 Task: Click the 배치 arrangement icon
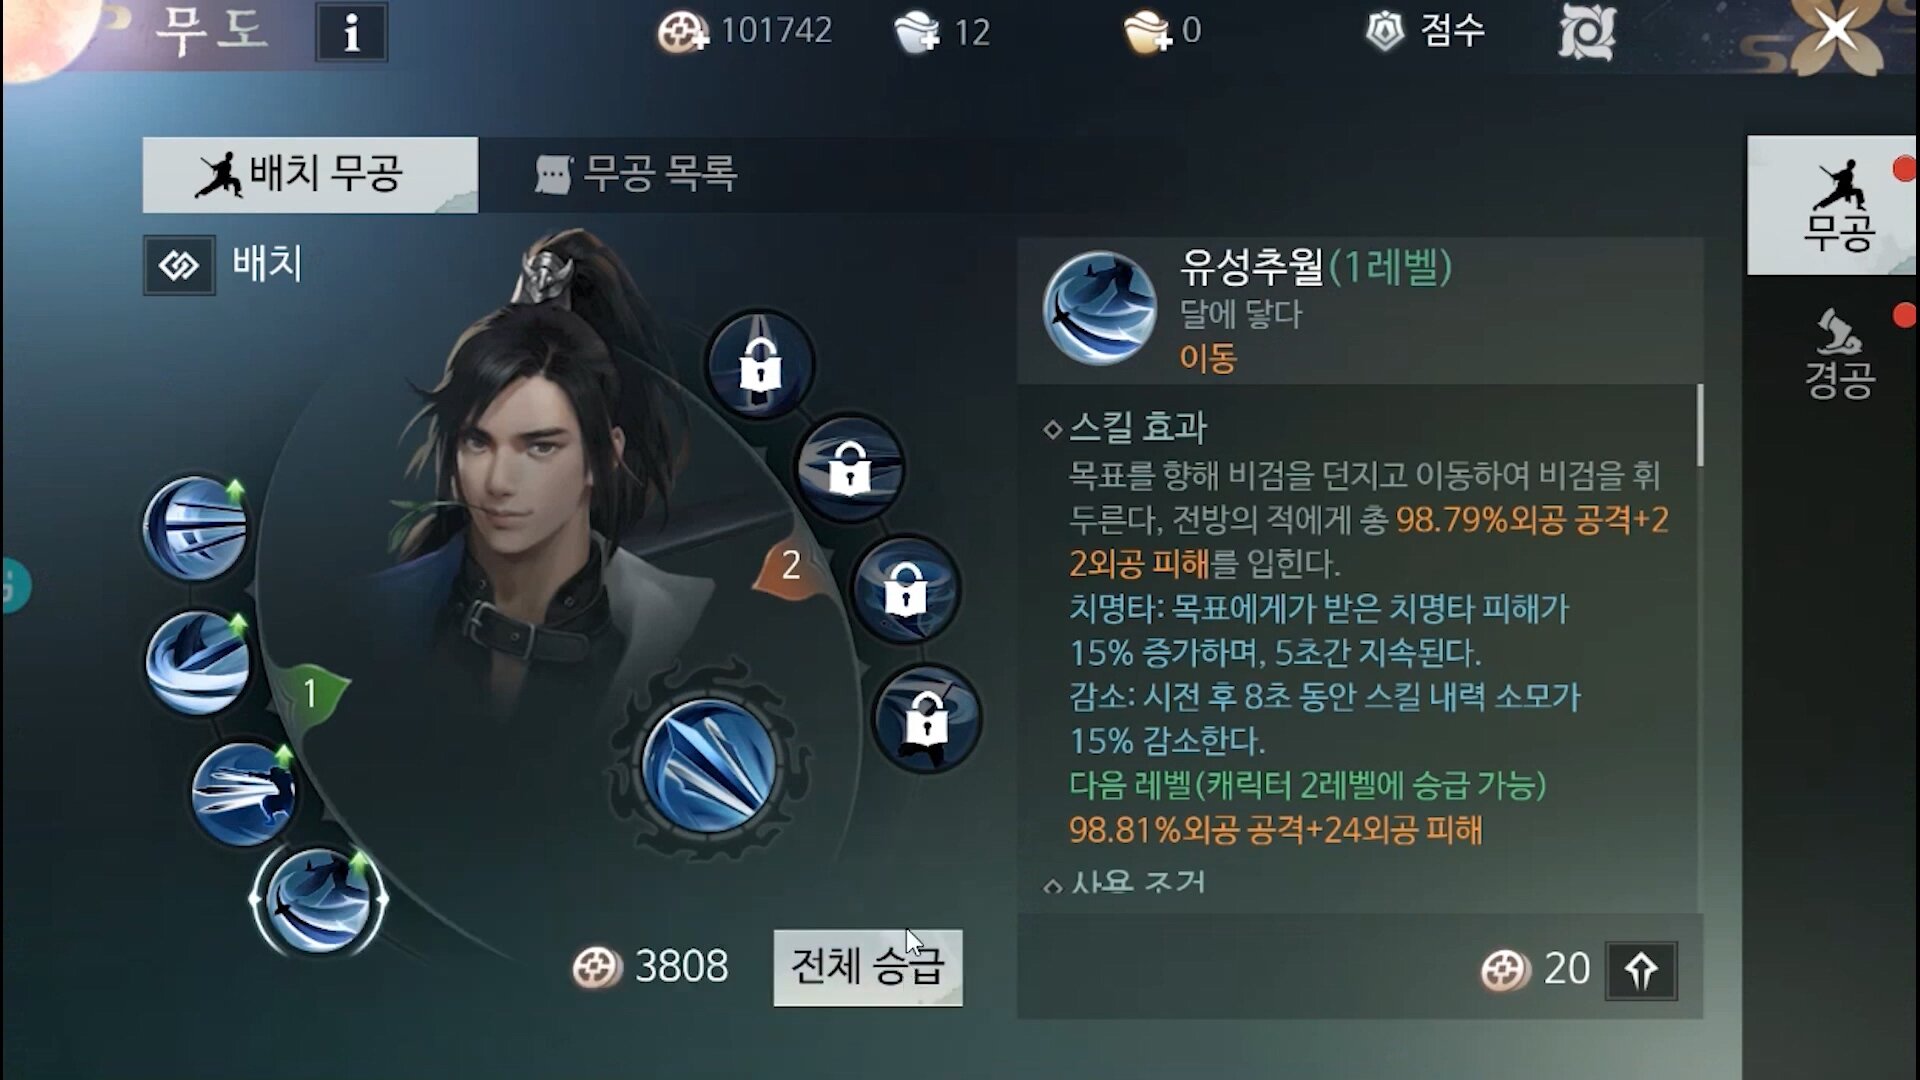click(179, 265)
